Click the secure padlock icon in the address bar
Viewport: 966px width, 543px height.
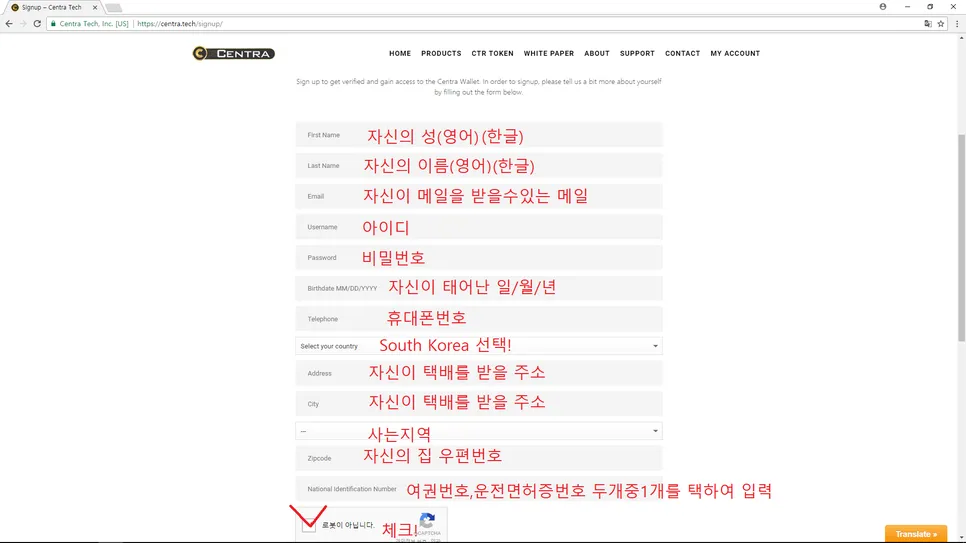click(x=53, y=23)
